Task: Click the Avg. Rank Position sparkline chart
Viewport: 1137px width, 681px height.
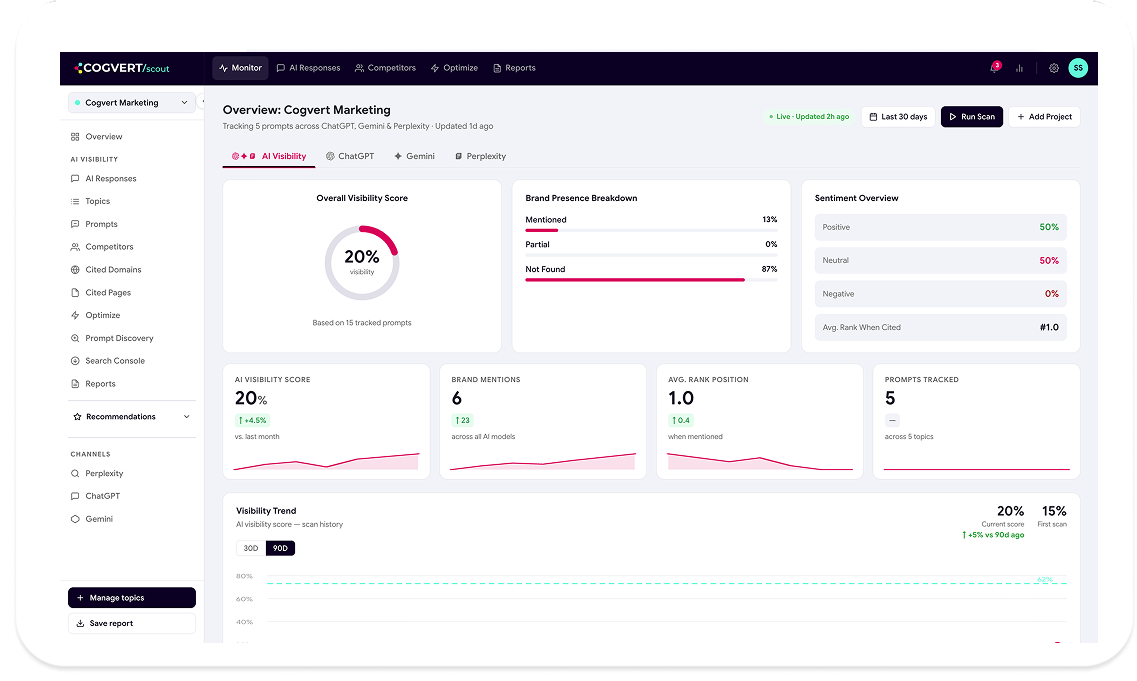Action: click(760, 461)
